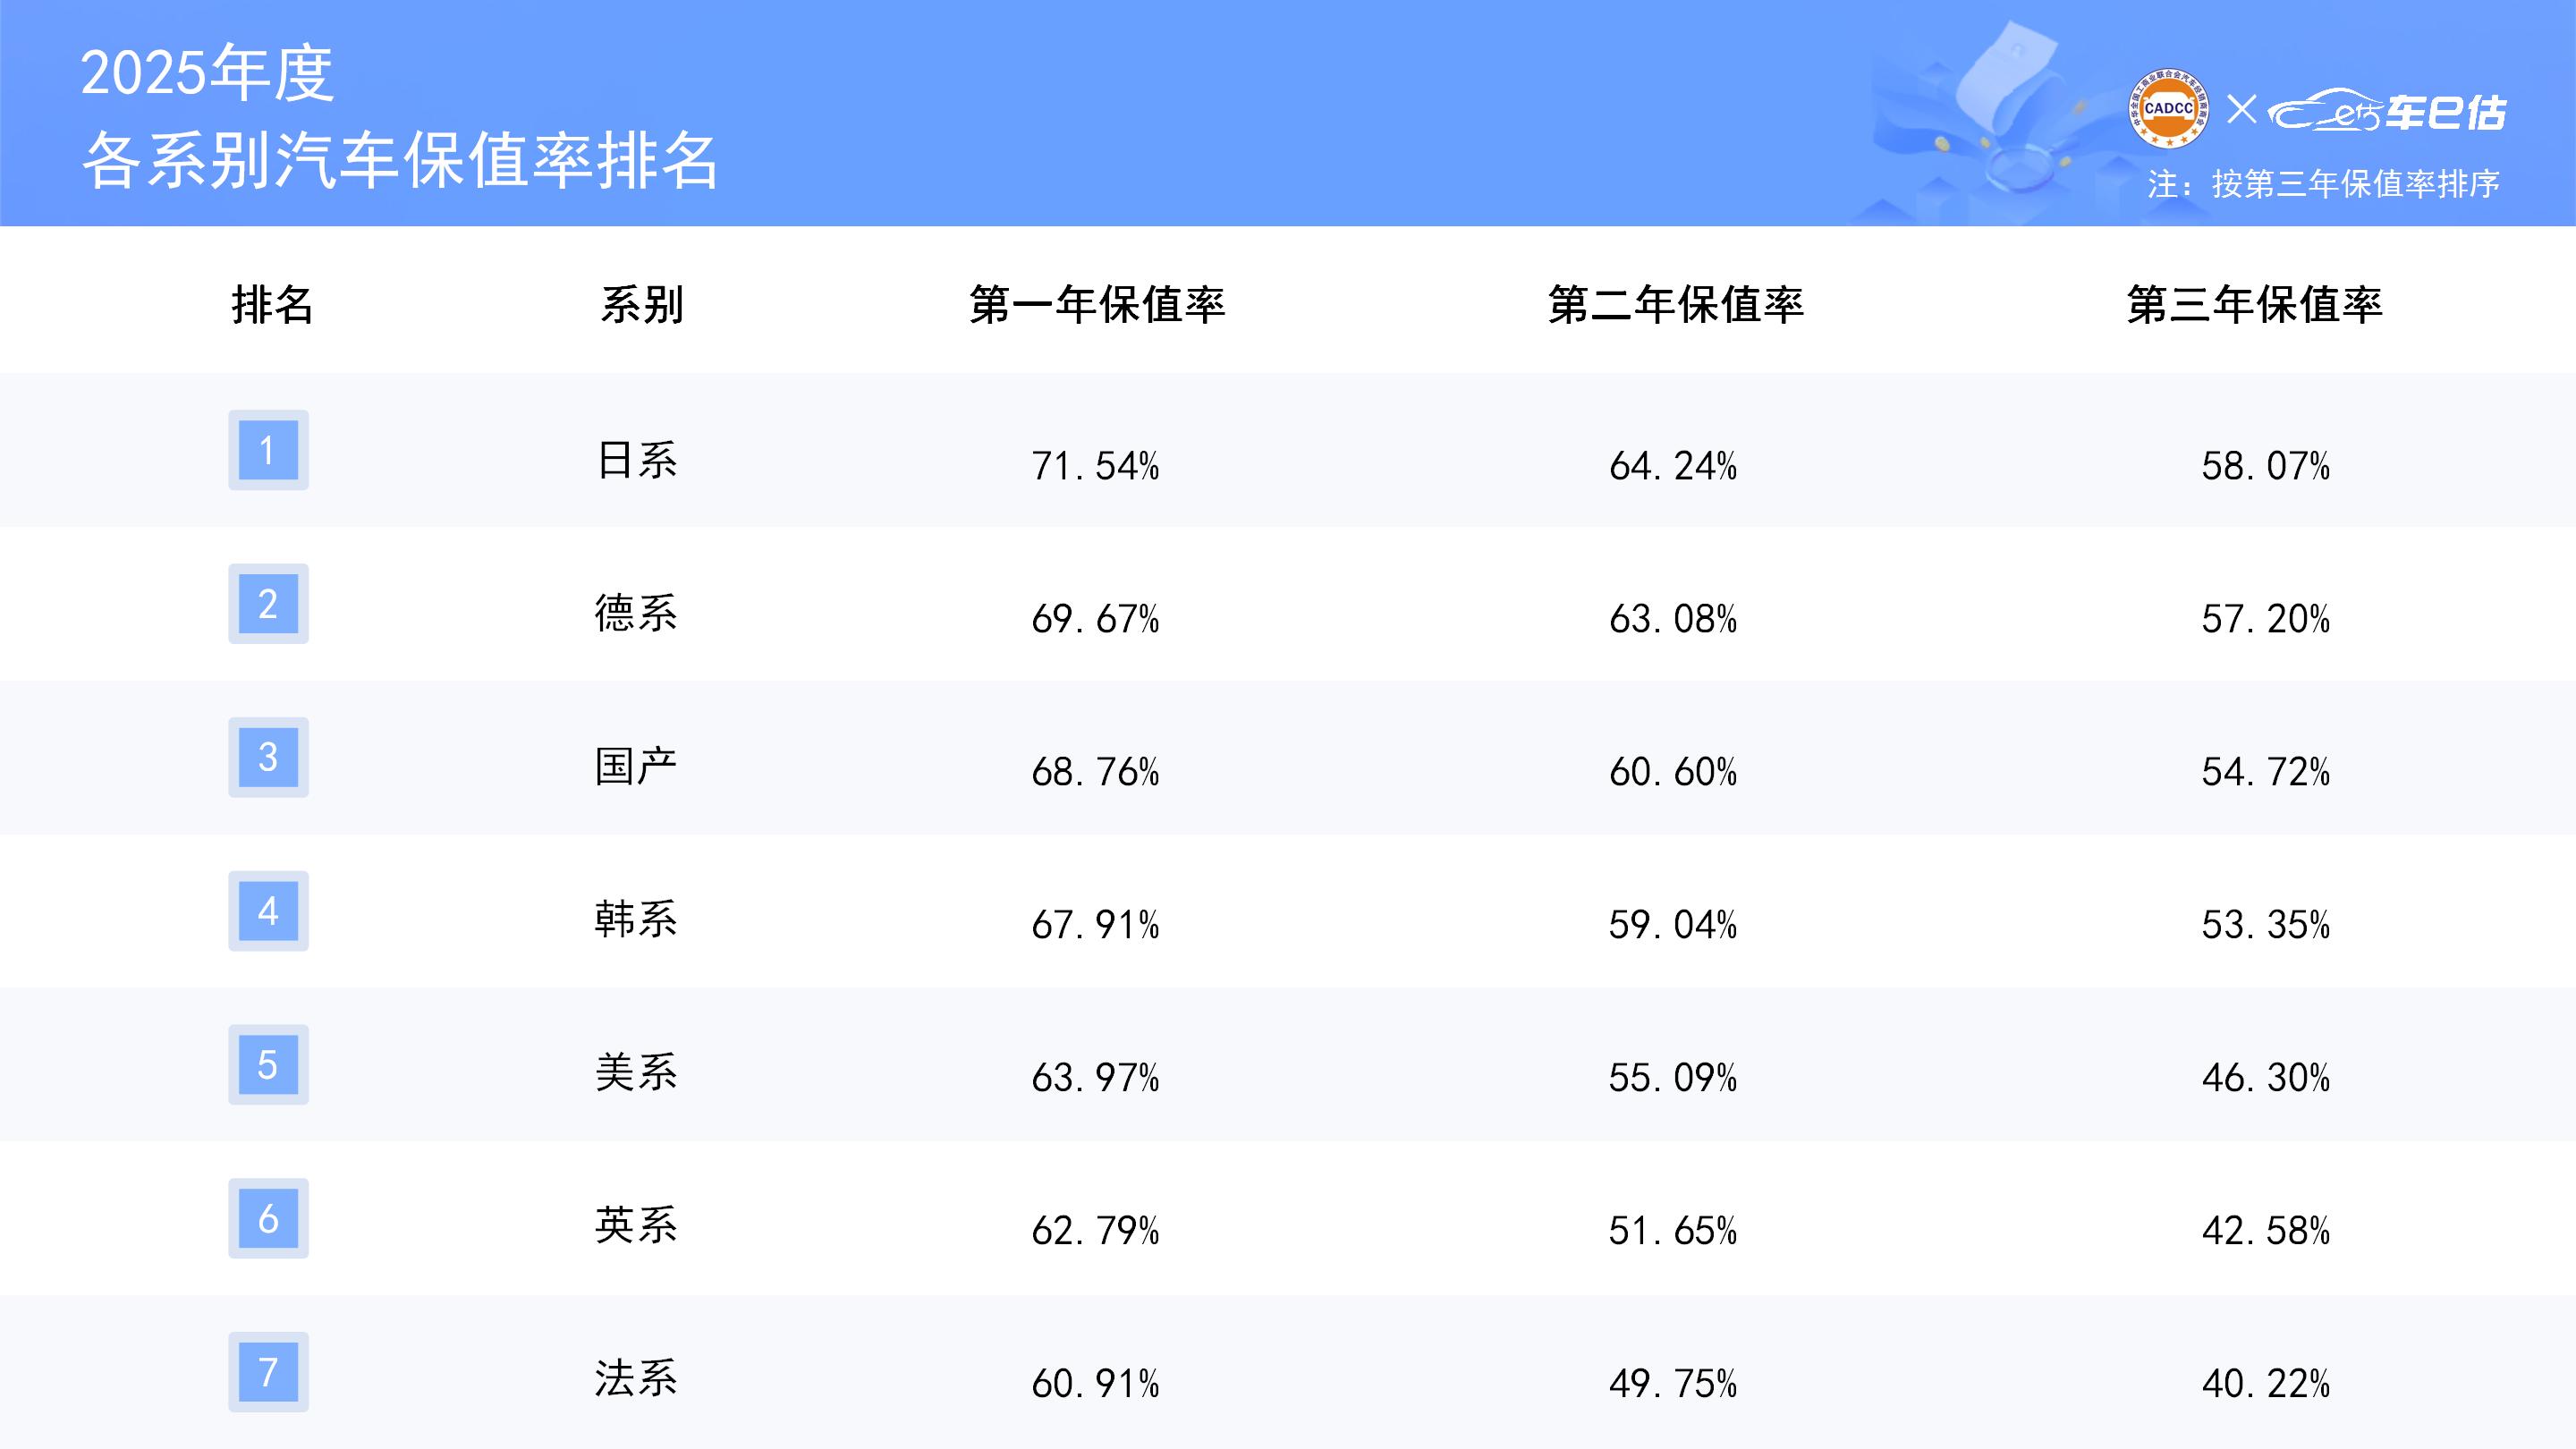Click the 国产 series label
This screenshot has height=1449, width=2576.
(x=636, y=767)
